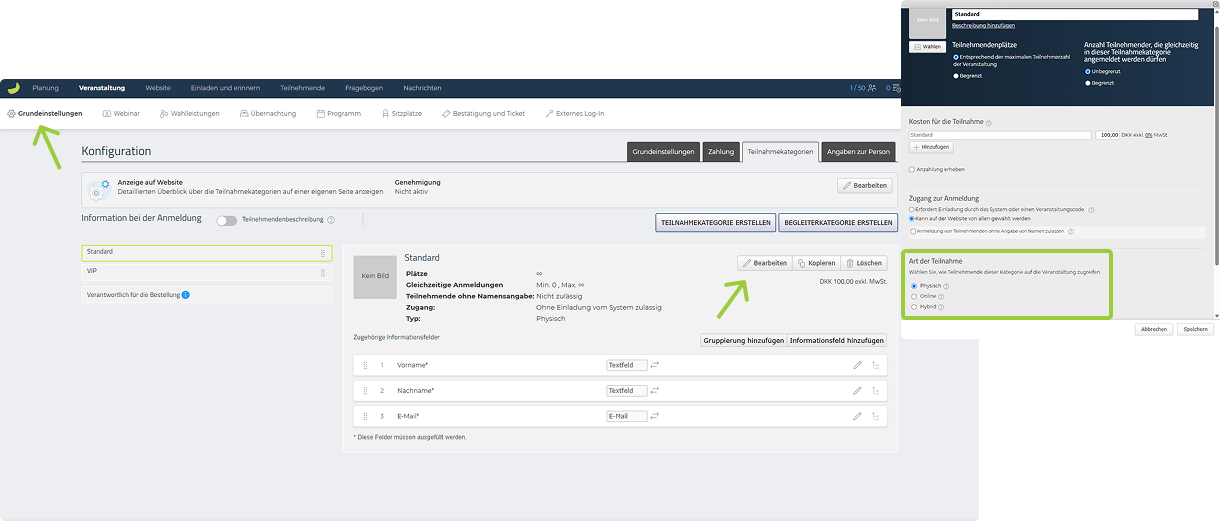Click the swap arrows next to Nachname Textfeld
Screen dimensions: 1220x521
[655, 391]
